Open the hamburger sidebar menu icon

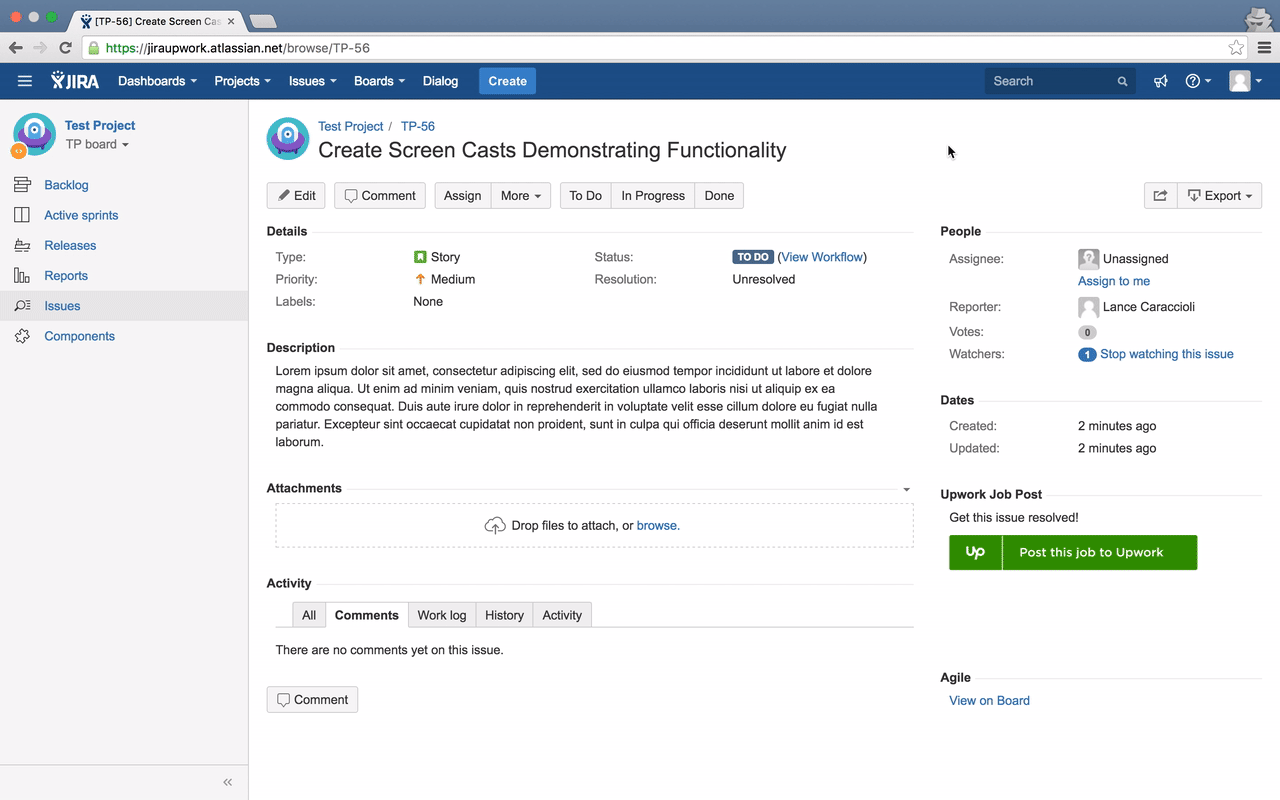[25, 81]
